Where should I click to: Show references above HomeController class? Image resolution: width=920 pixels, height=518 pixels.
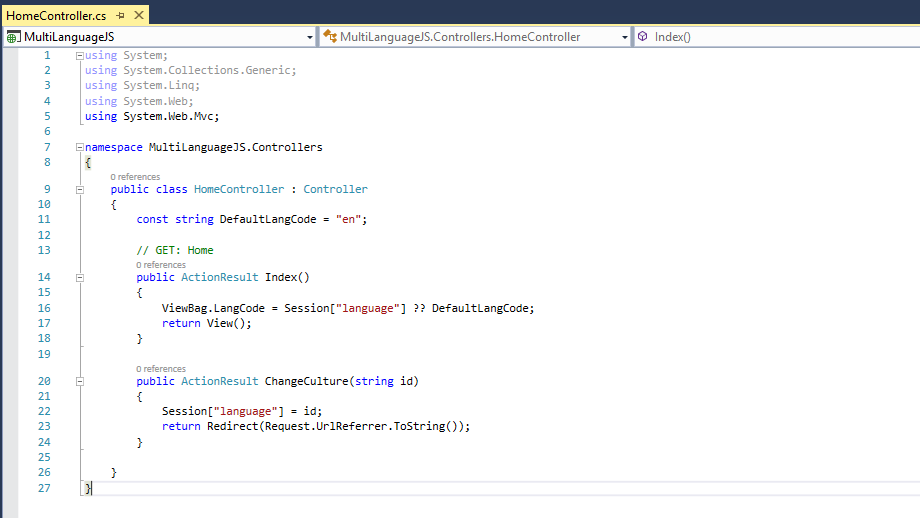135,177
